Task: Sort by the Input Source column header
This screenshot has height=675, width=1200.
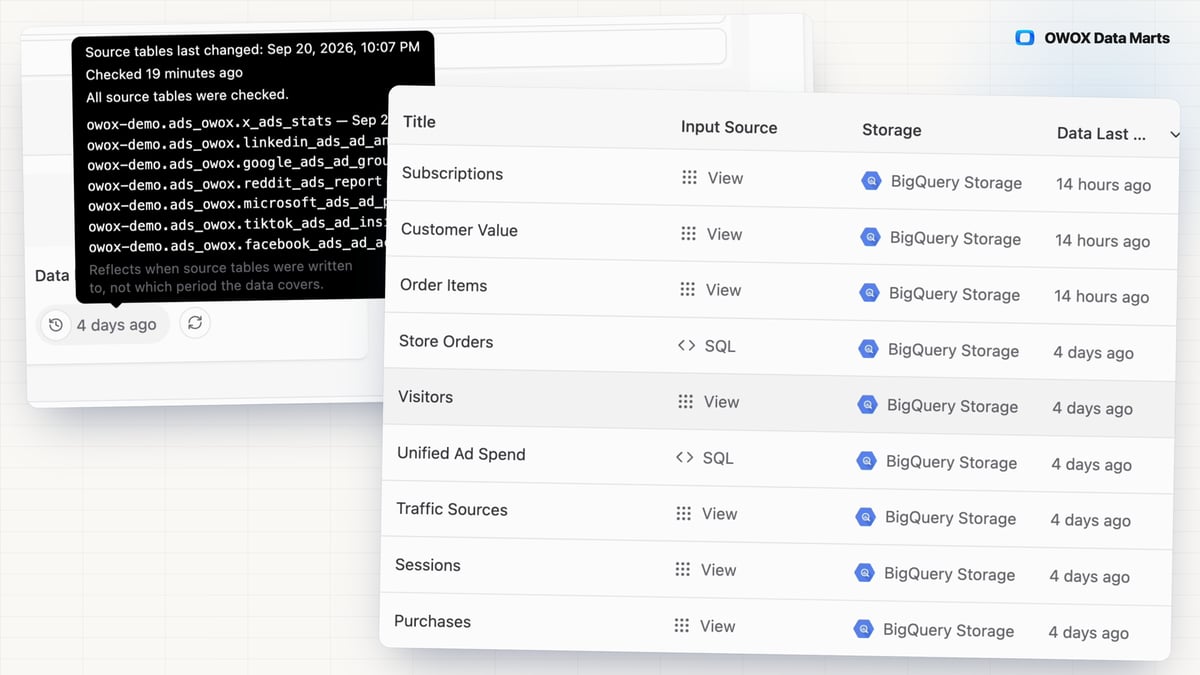Action: (729, 127)
